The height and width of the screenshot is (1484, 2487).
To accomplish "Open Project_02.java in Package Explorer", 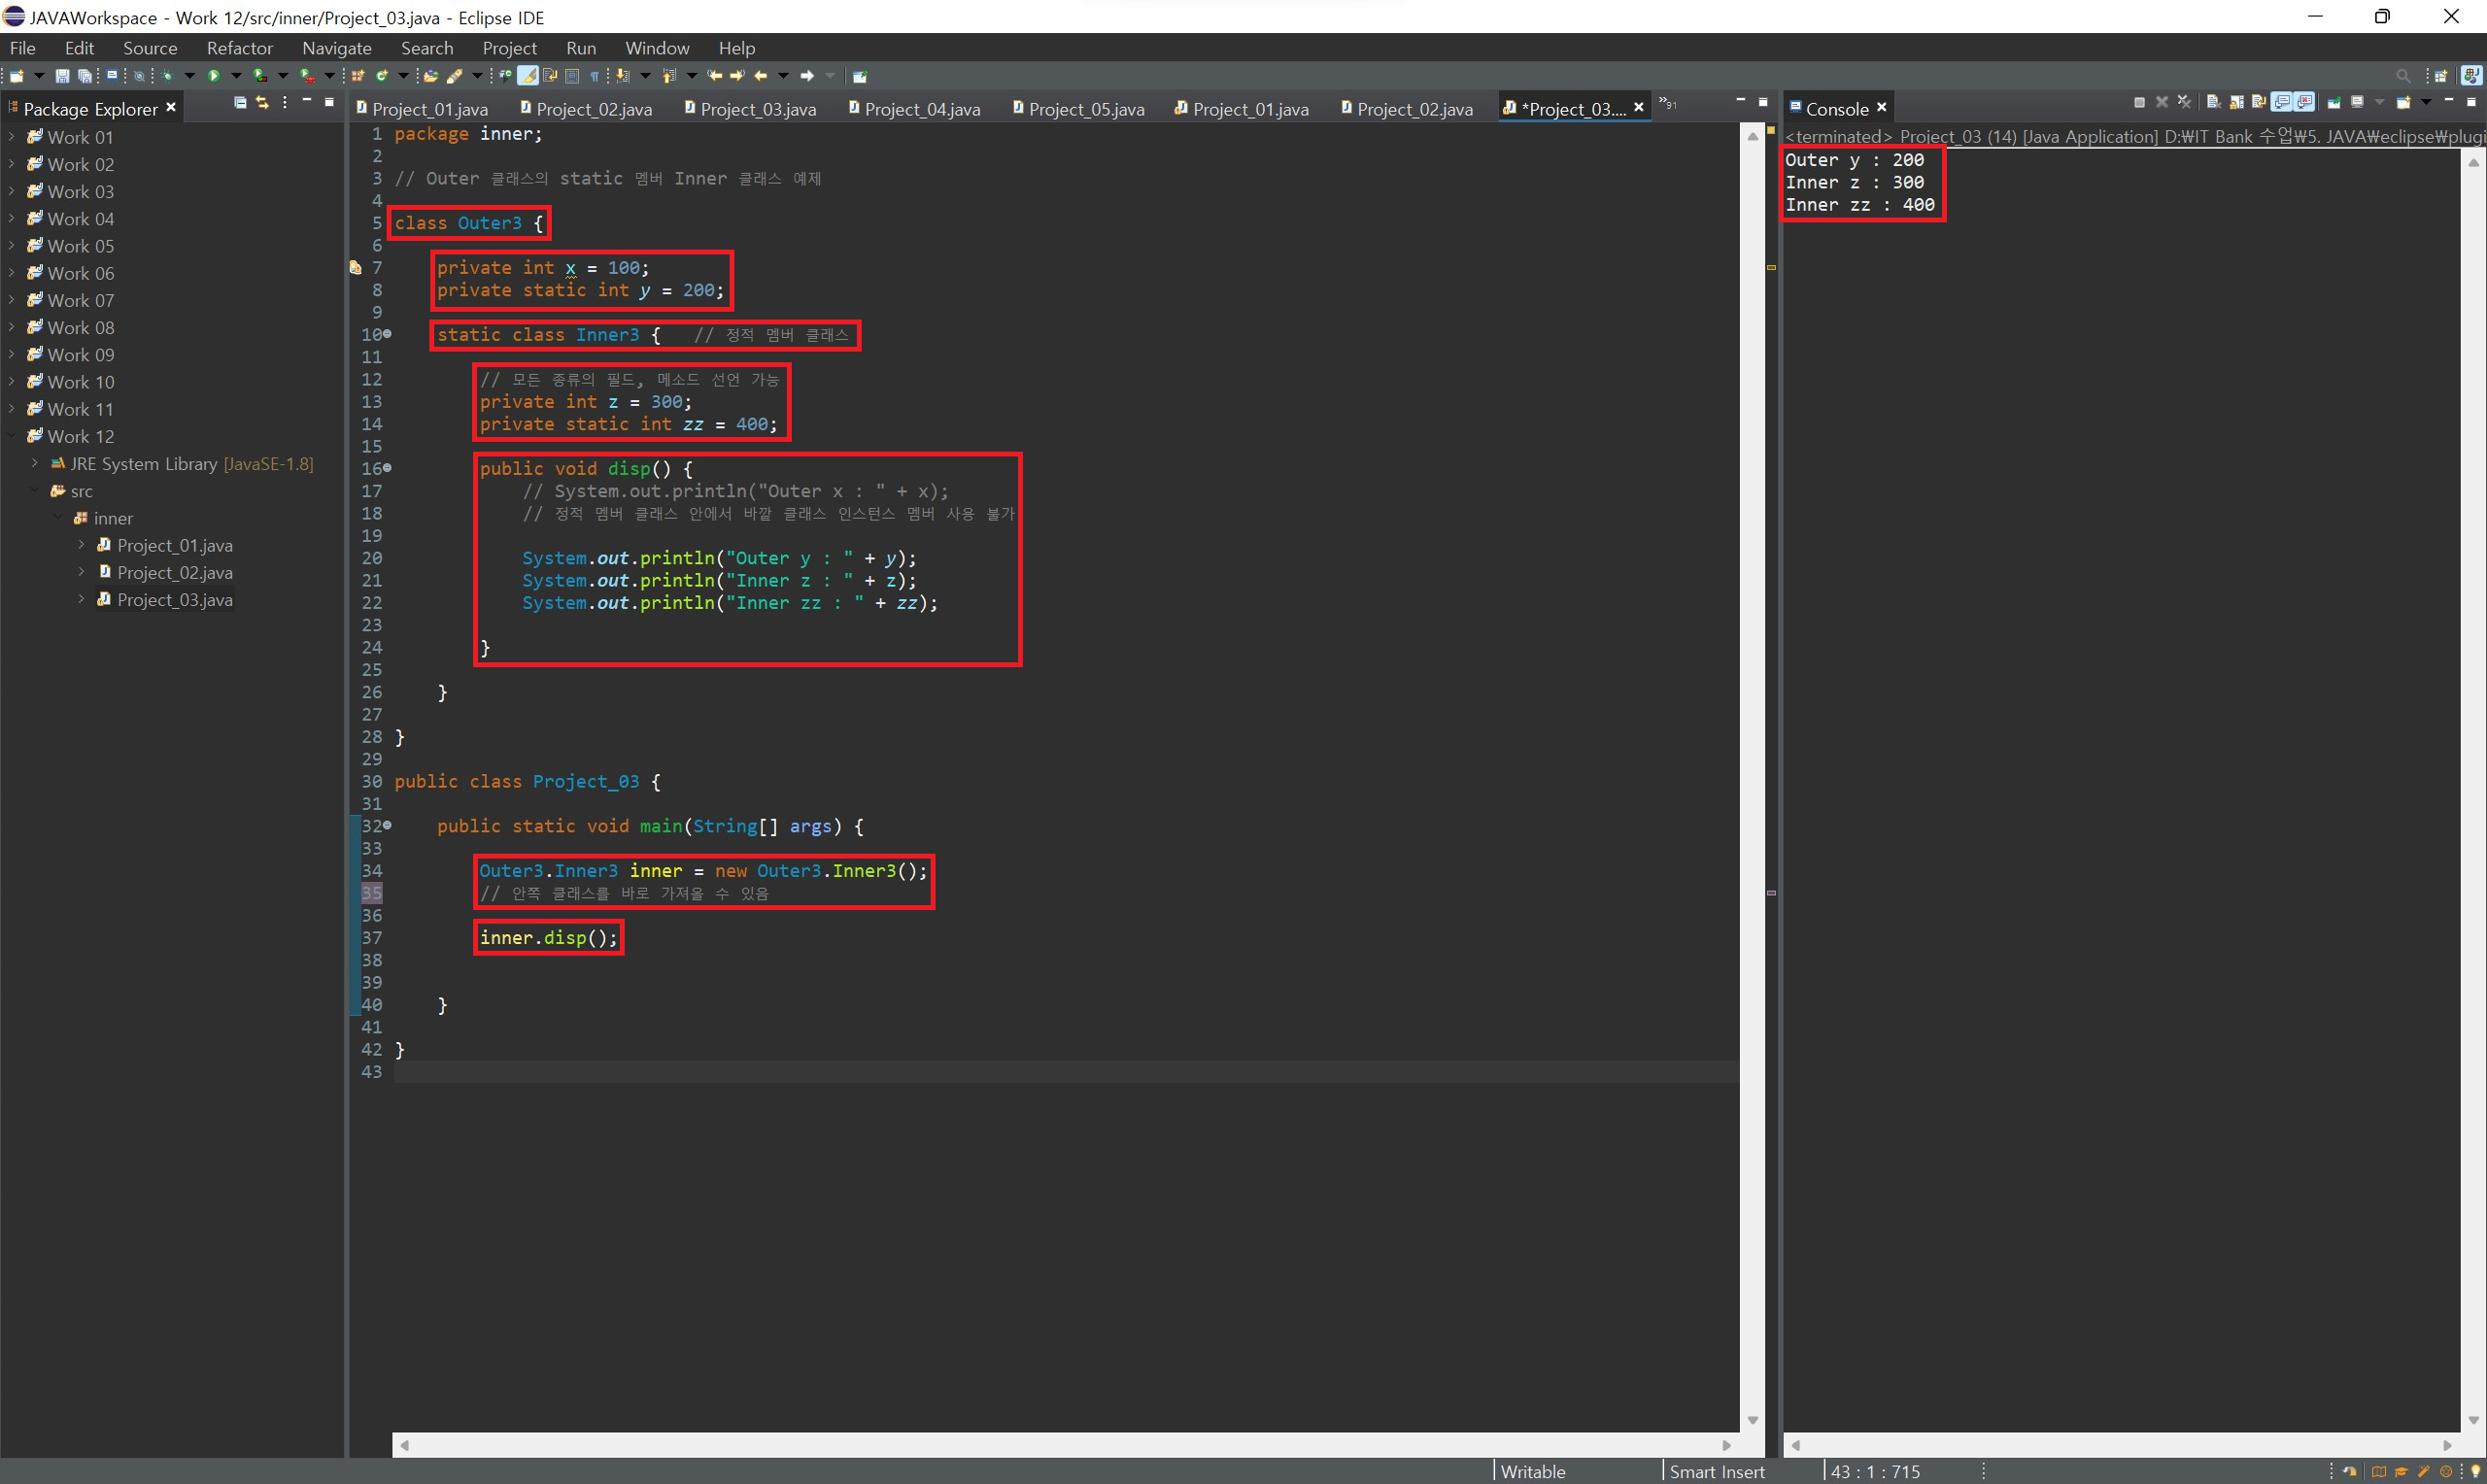I will [x=174, y=572].
